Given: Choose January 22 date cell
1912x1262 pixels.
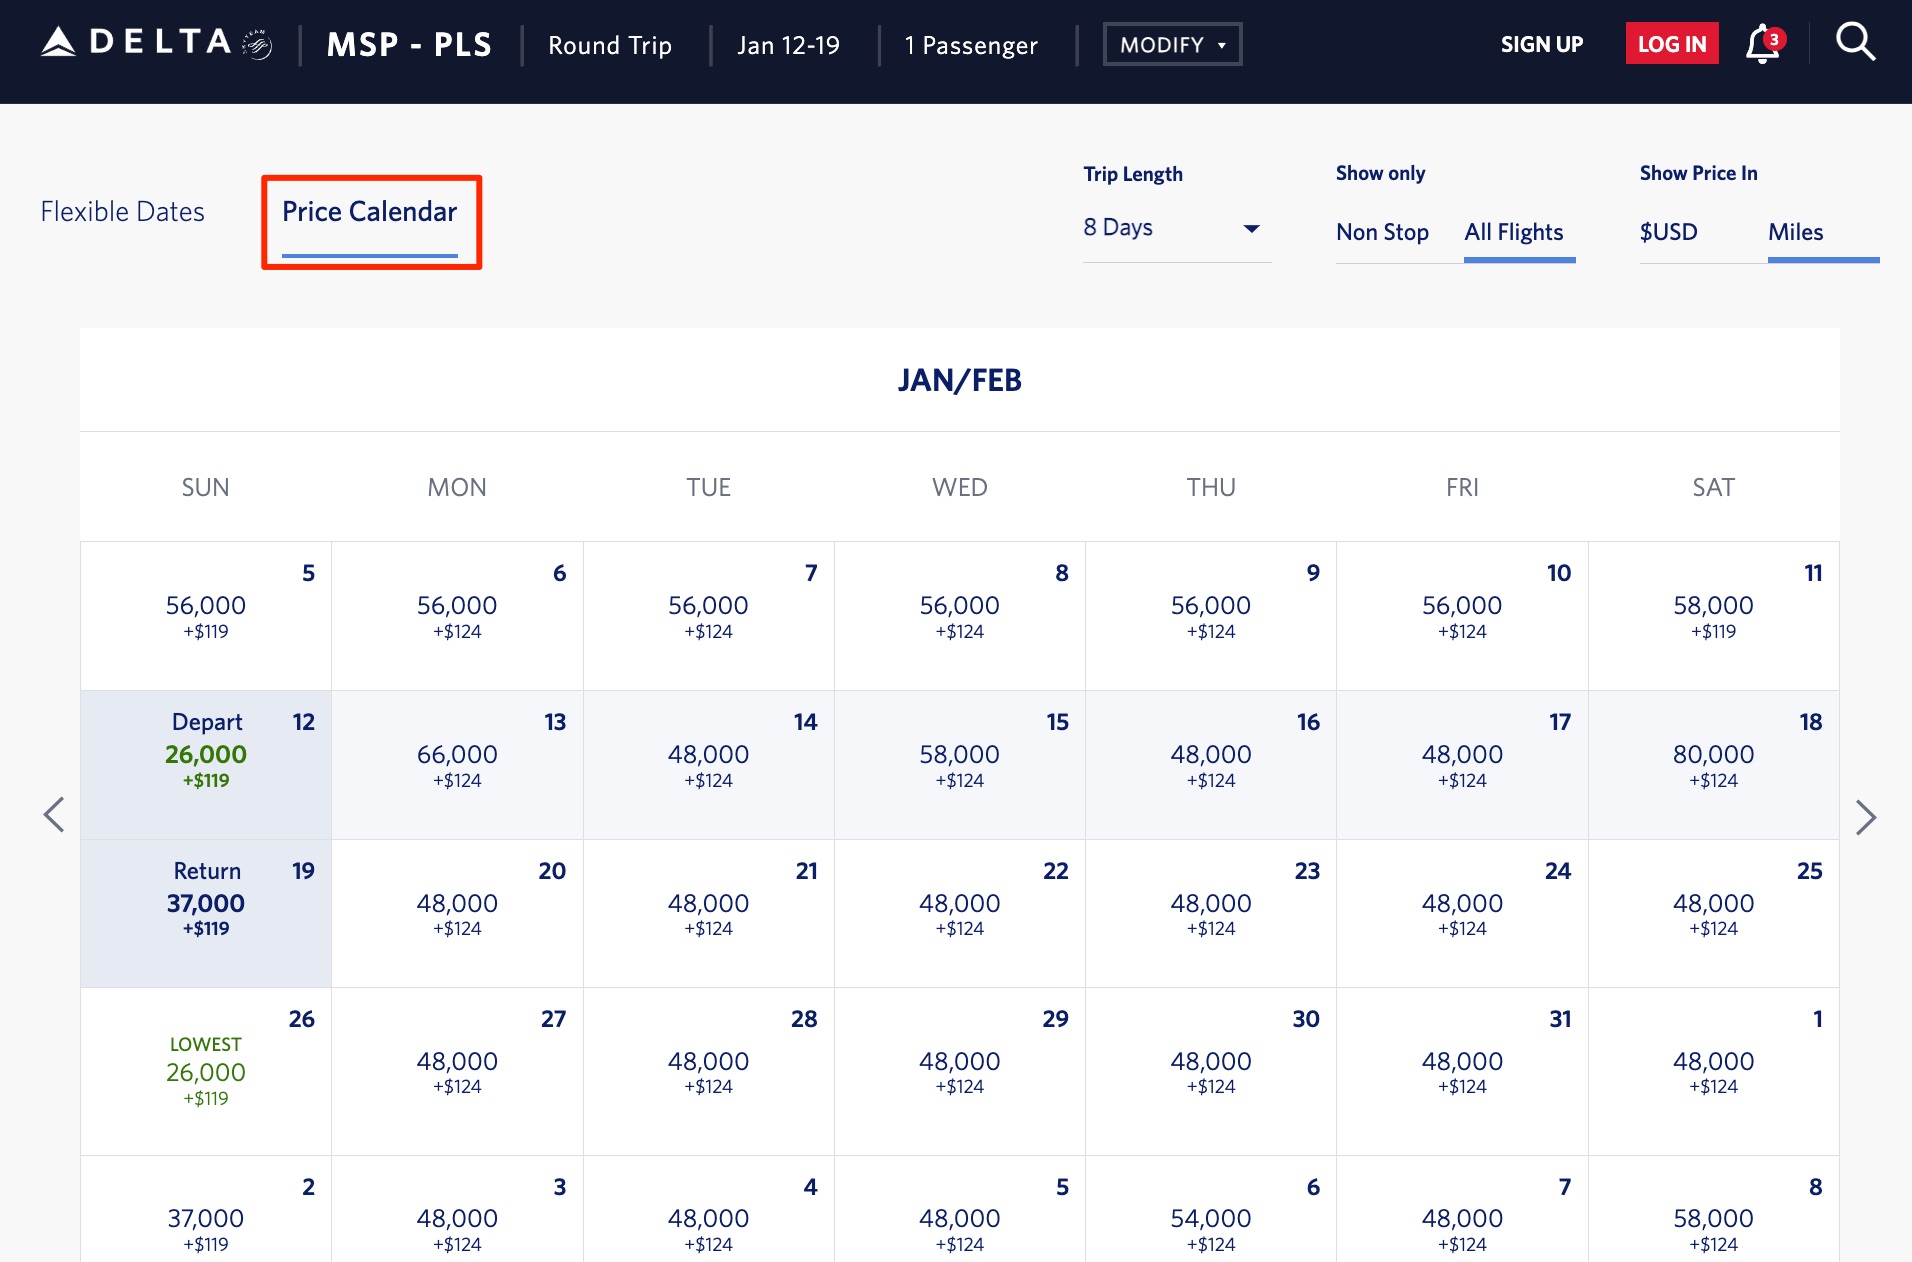Looking at the screenshot, I should tap(959, 912).
